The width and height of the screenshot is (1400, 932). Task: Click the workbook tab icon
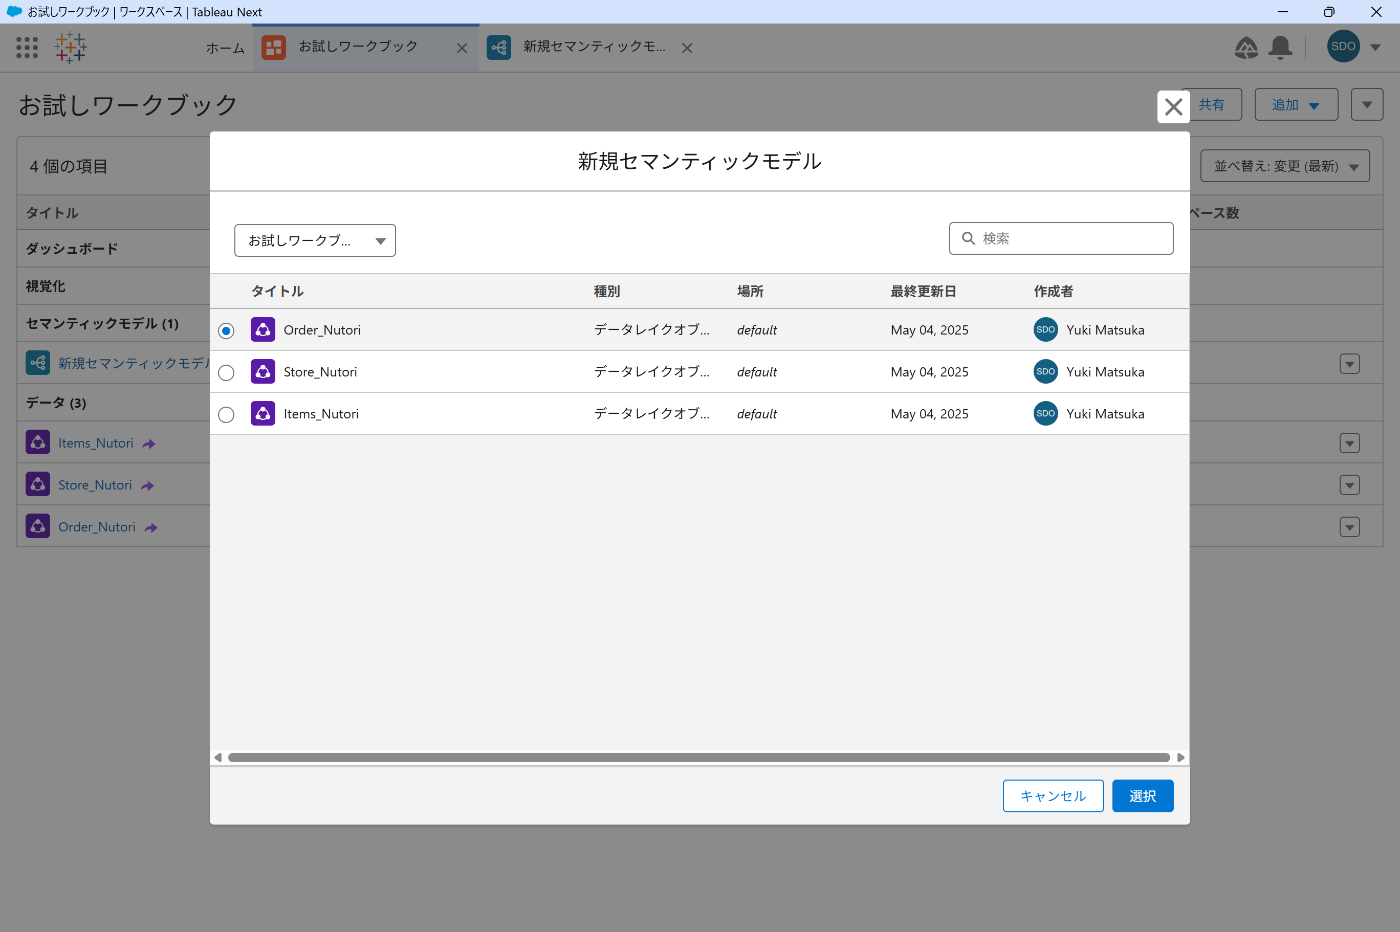[274, 47]
